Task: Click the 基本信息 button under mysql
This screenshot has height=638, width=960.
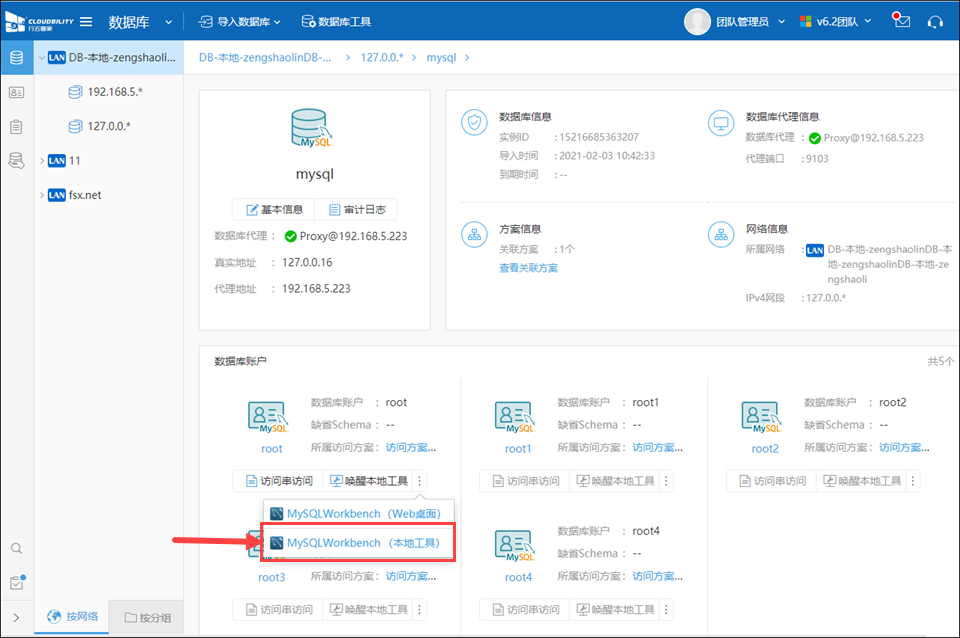Action: [273, 209]
